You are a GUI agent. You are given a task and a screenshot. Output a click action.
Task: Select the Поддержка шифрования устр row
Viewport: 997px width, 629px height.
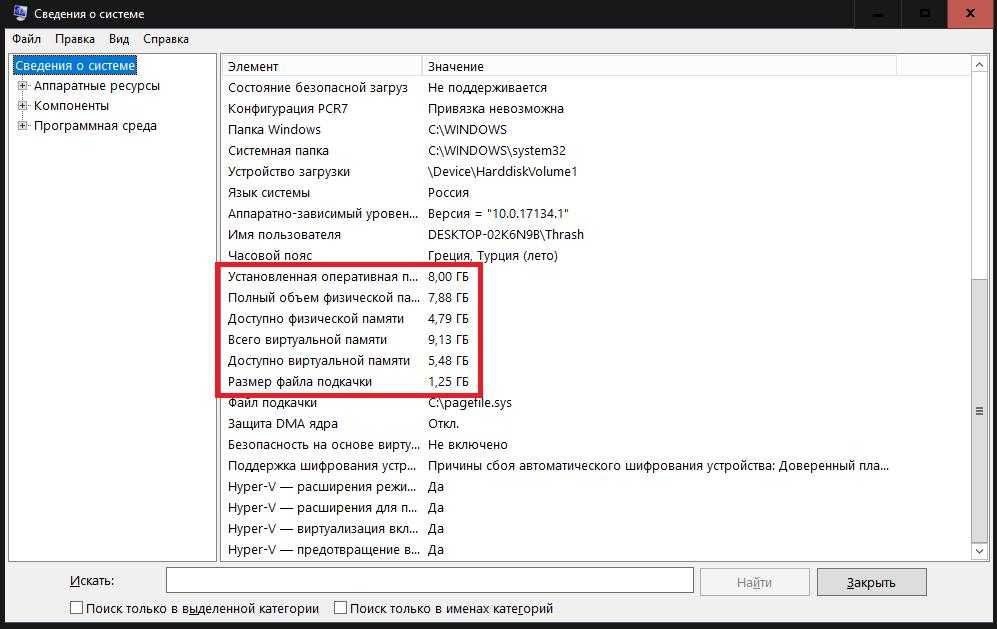[596, 466]
